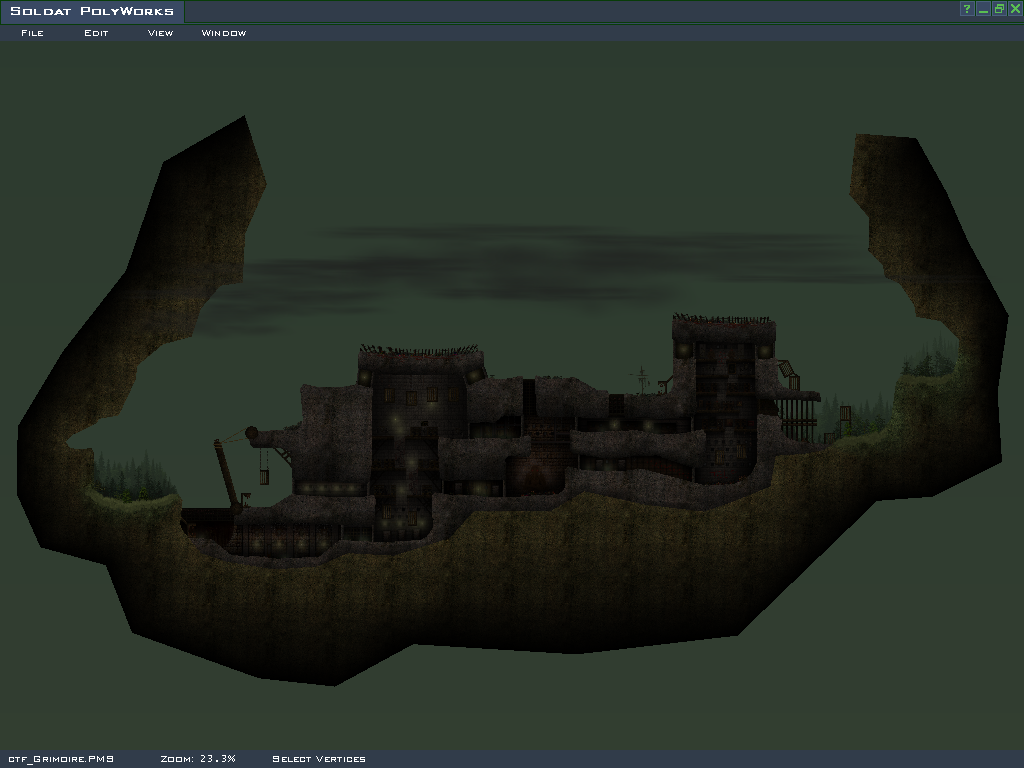Open the View menu

[160, 33]
